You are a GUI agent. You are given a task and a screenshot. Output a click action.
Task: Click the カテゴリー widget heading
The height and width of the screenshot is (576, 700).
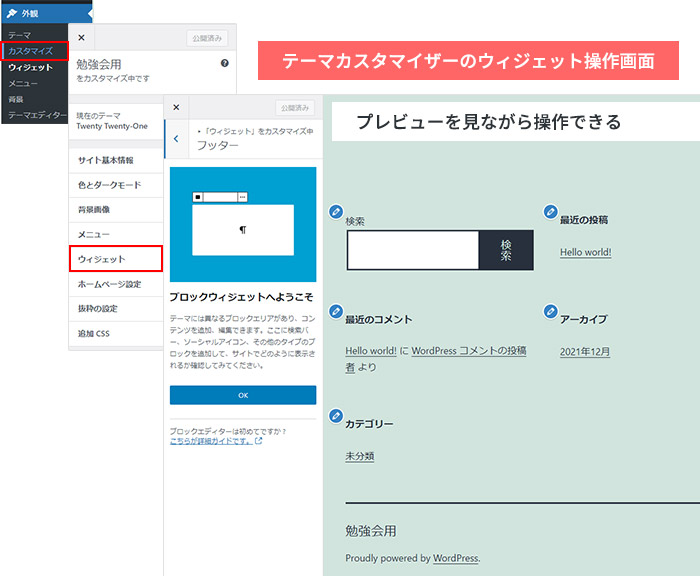point(369,424)
